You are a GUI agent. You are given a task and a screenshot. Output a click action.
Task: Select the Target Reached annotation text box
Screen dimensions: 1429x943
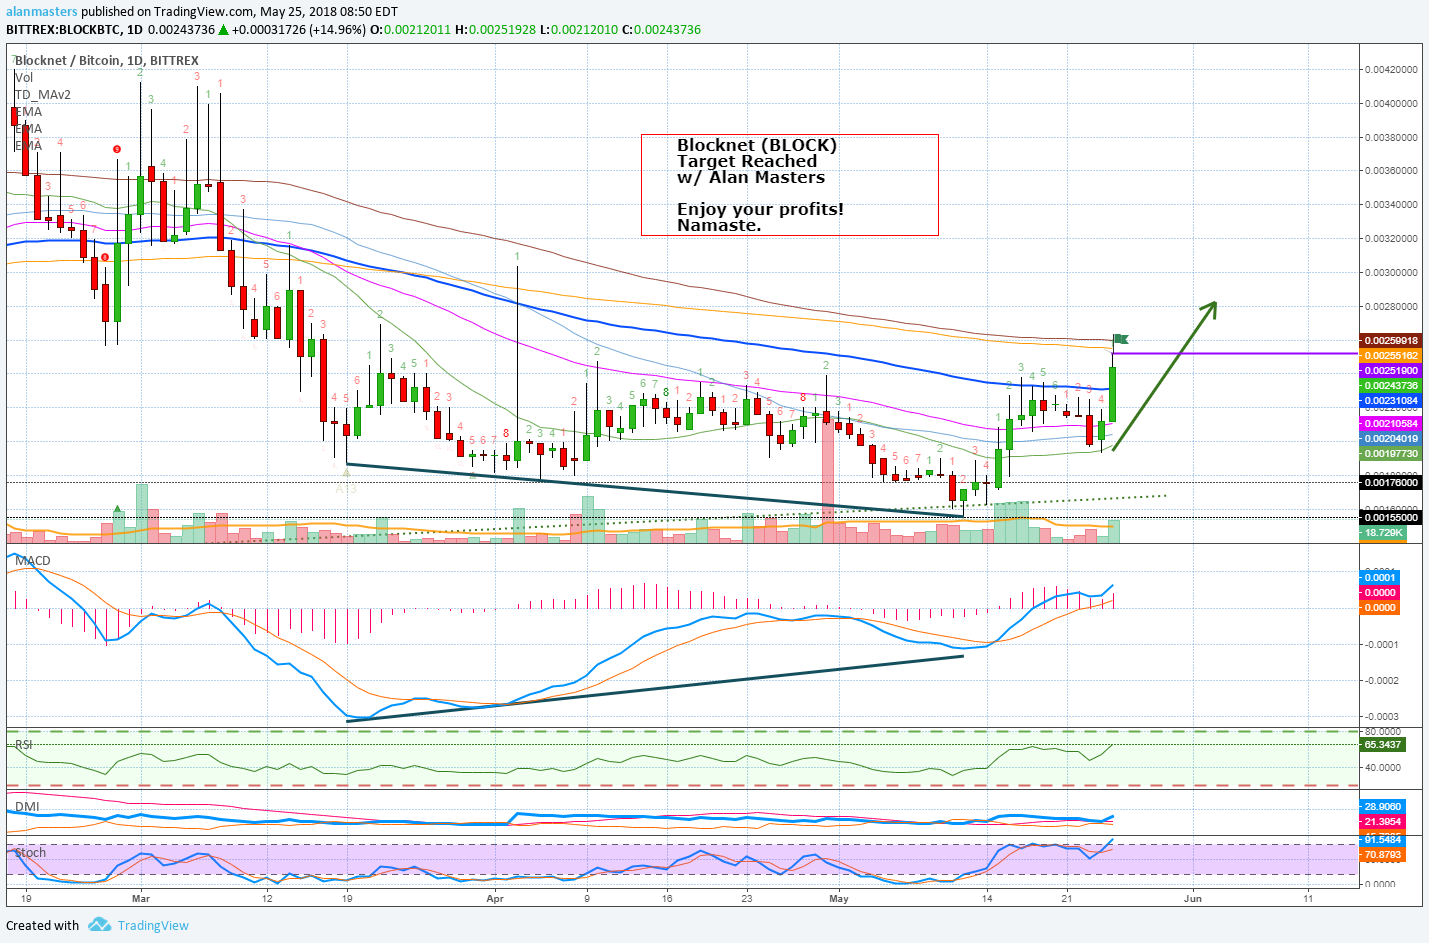pyautogui.click(x=790, y=185)
